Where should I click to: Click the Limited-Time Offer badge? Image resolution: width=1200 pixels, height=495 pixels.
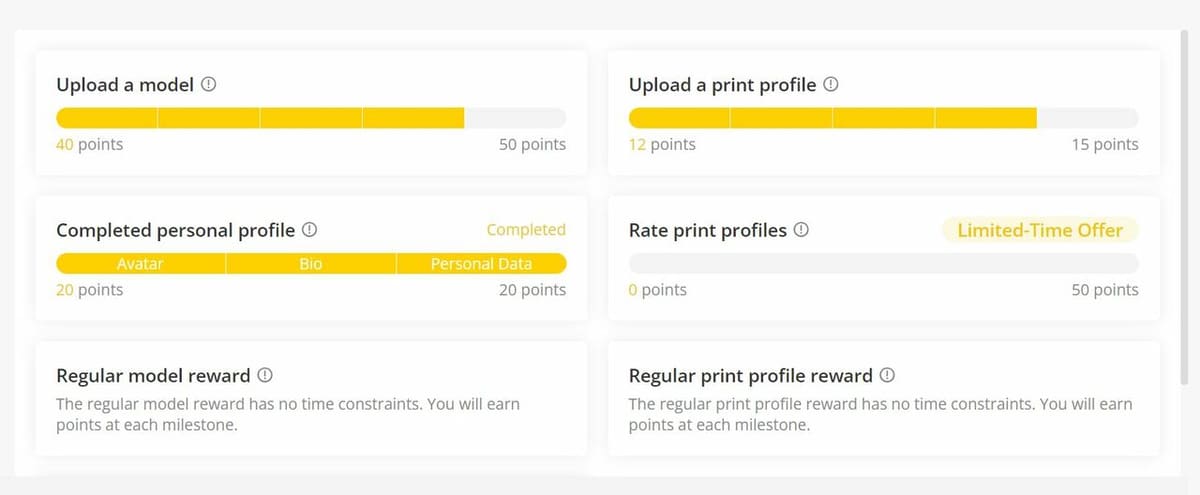click(1040, 230)
